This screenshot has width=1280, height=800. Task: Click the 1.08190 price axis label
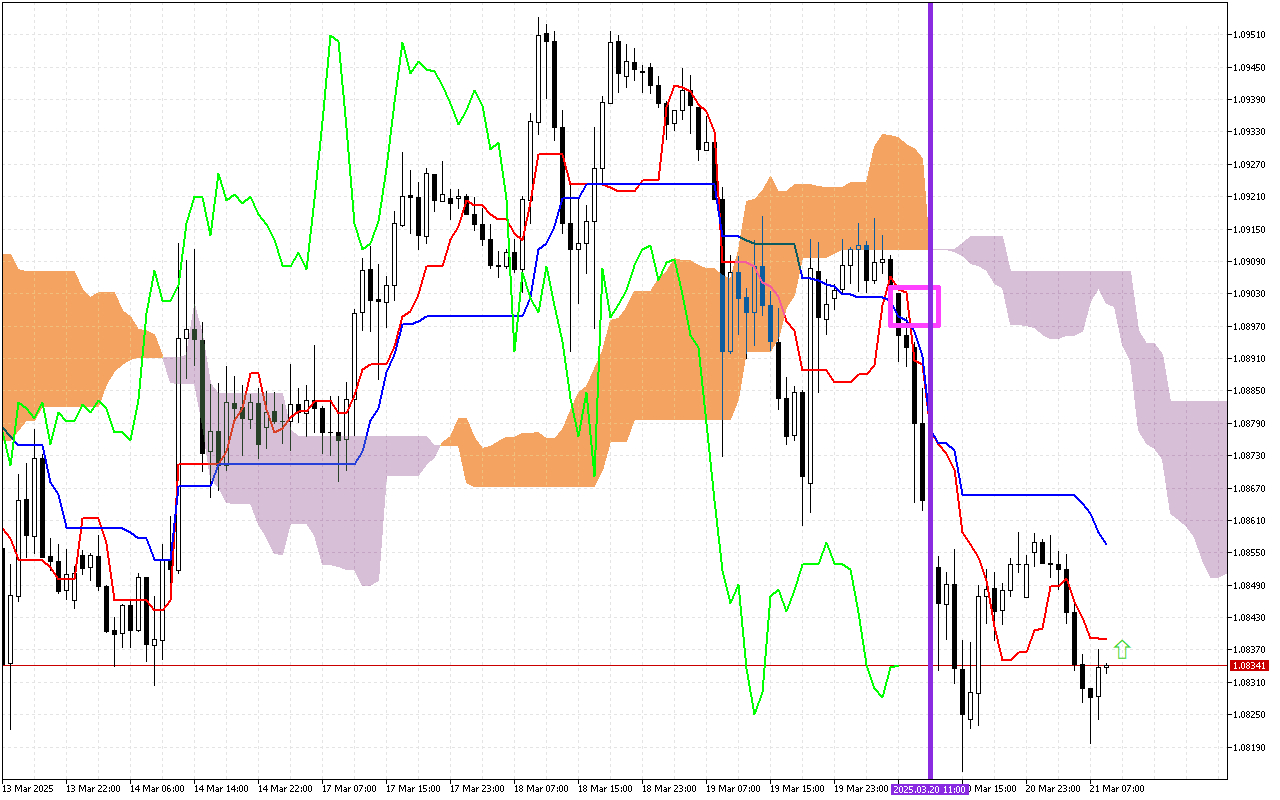tap(1249, 747)
